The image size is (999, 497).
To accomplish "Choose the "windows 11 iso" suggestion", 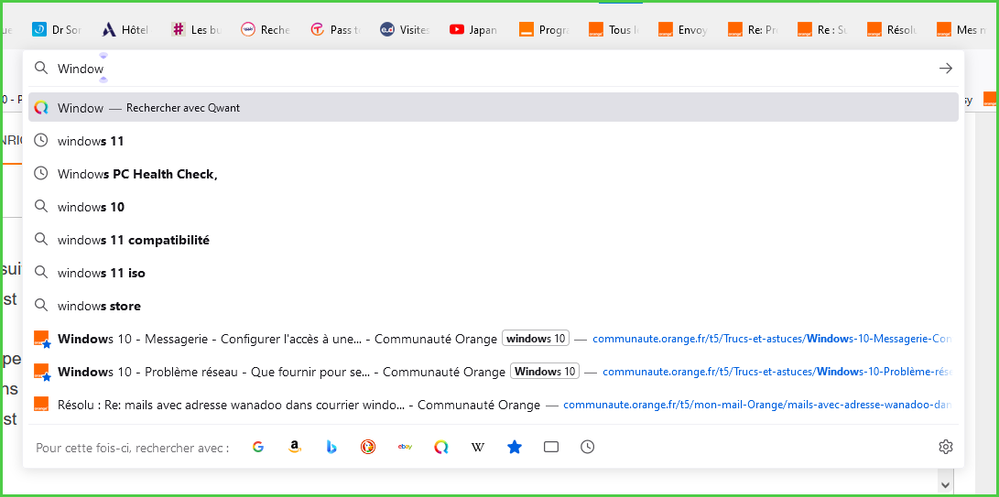I will coord(101,273).
